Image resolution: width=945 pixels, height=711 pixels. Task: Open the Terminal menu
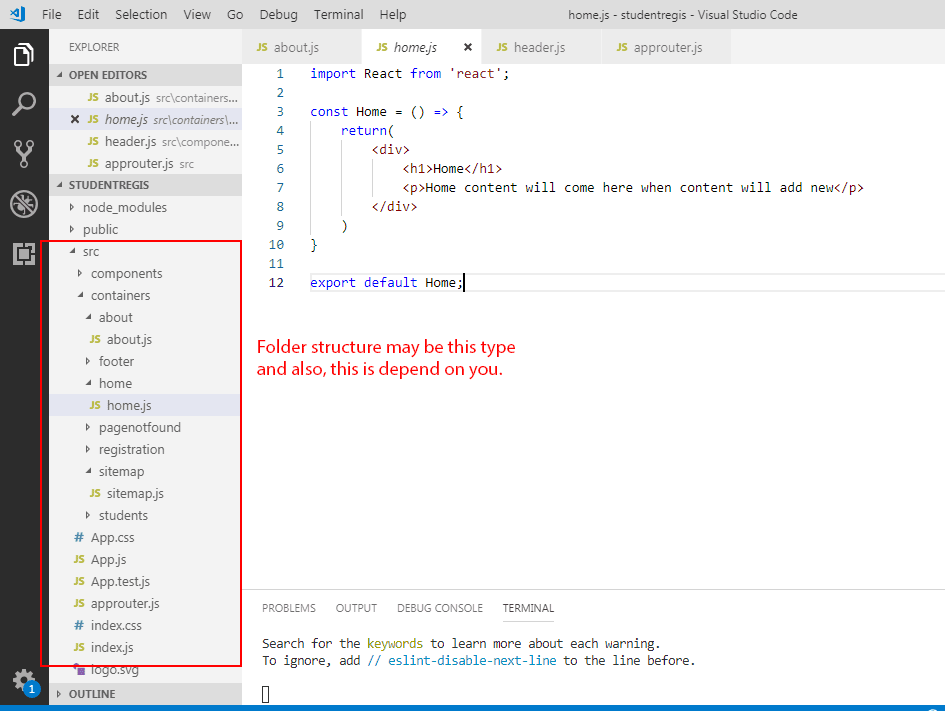[338, 14]
